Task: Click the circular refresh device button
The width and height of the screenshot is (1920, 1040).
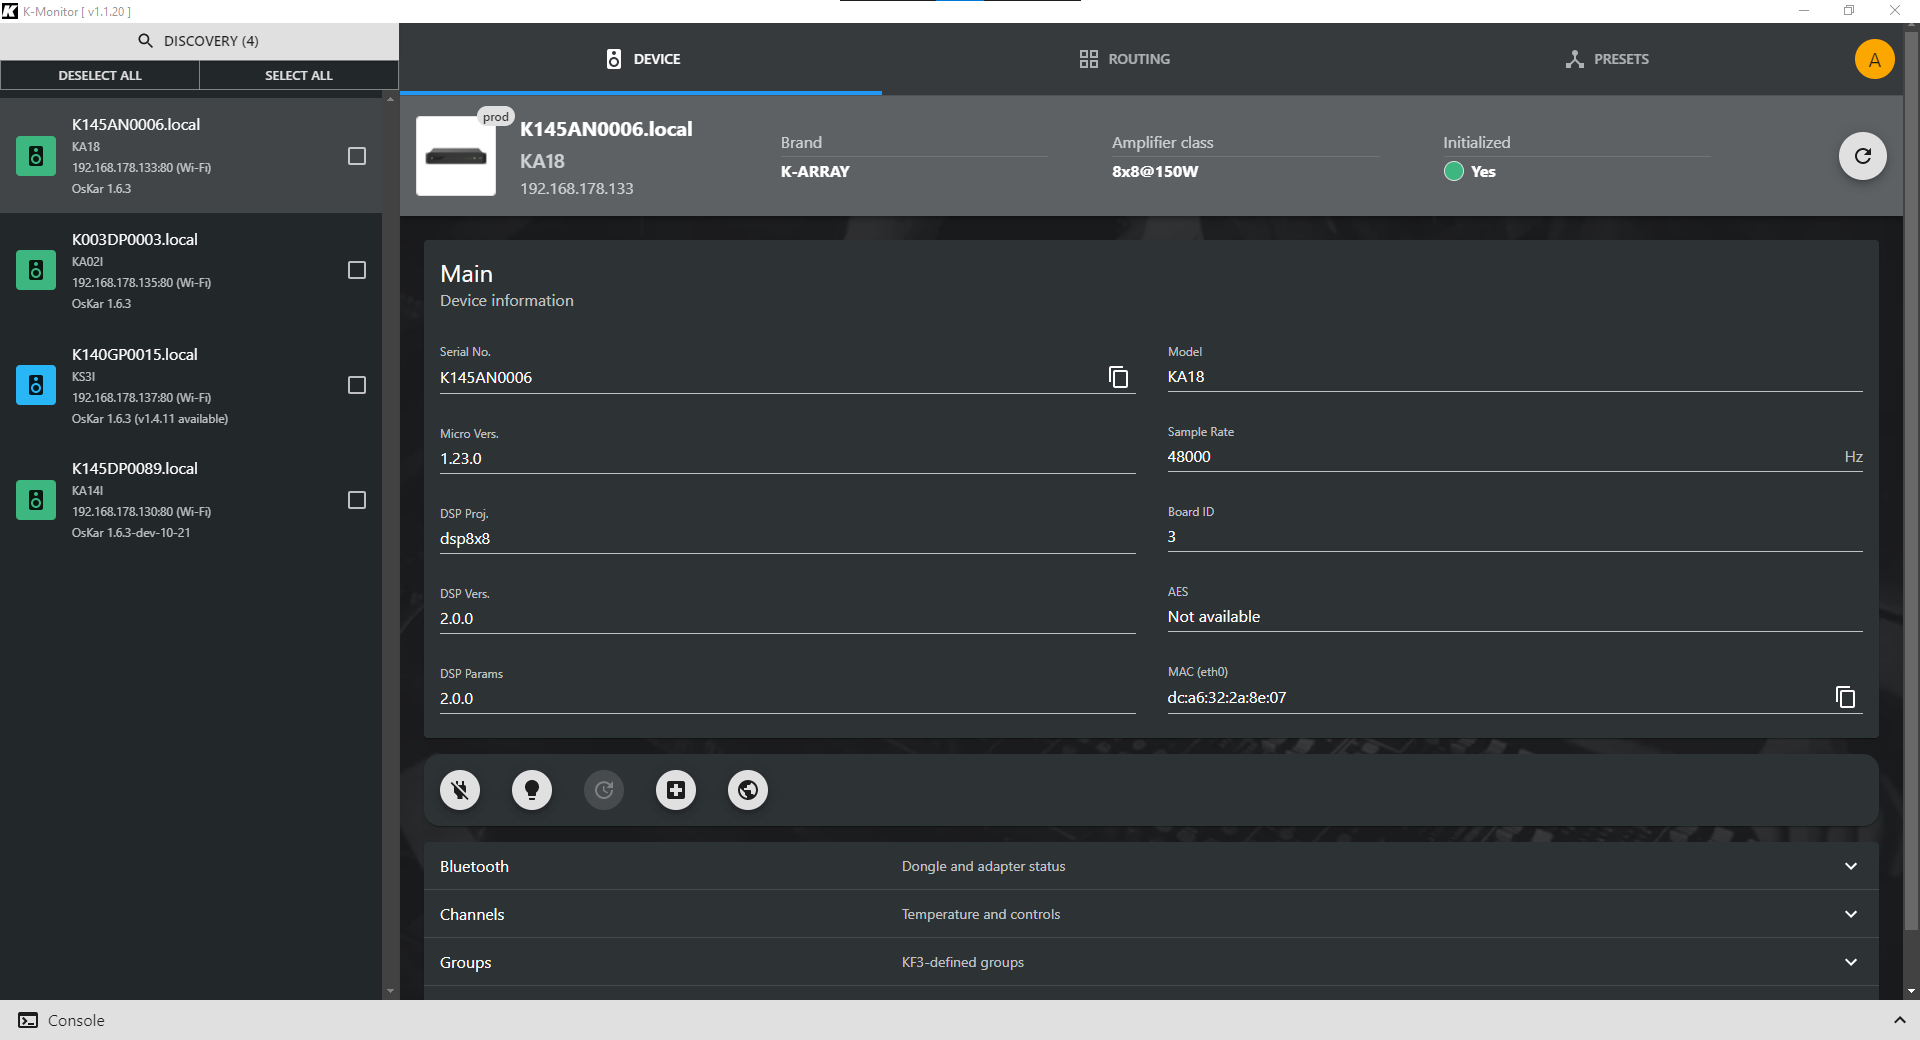Action: pos(1862,156)
